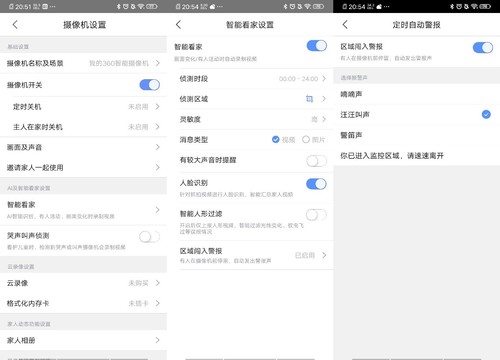The height and width of the screenshot is (360, 500).
Task: Open 区域闯入警报 row showing 已启用
Action: tap(256, 255)
